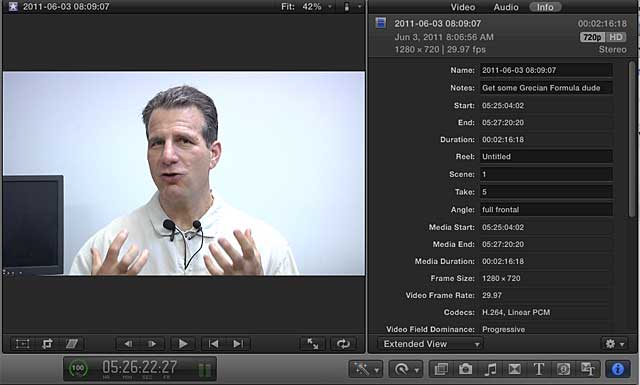Toggle loop playback in the viewer

click(x=343, y=344)
